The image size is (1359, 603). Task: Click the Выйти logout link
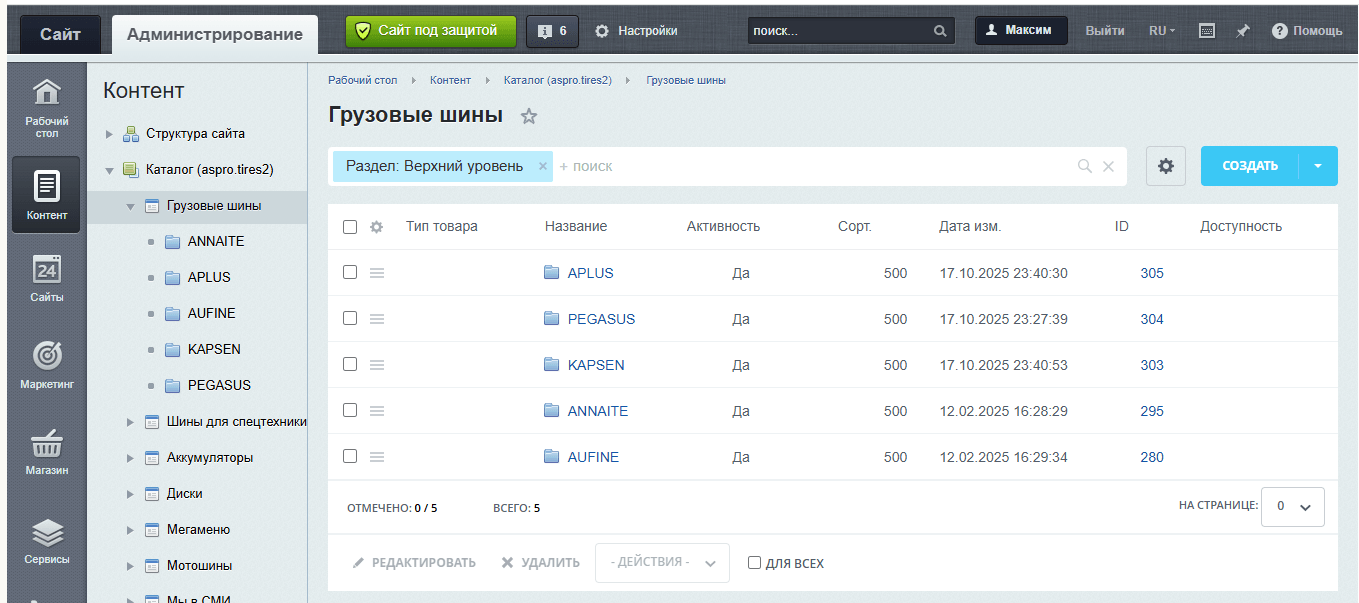(1104, 31)
